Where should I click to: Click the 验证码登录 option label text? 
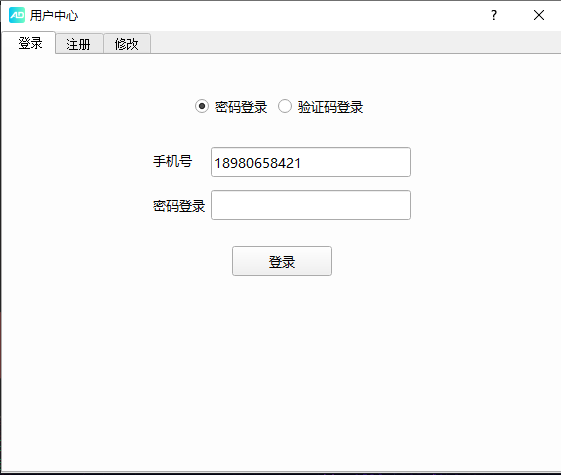(330, 107)
